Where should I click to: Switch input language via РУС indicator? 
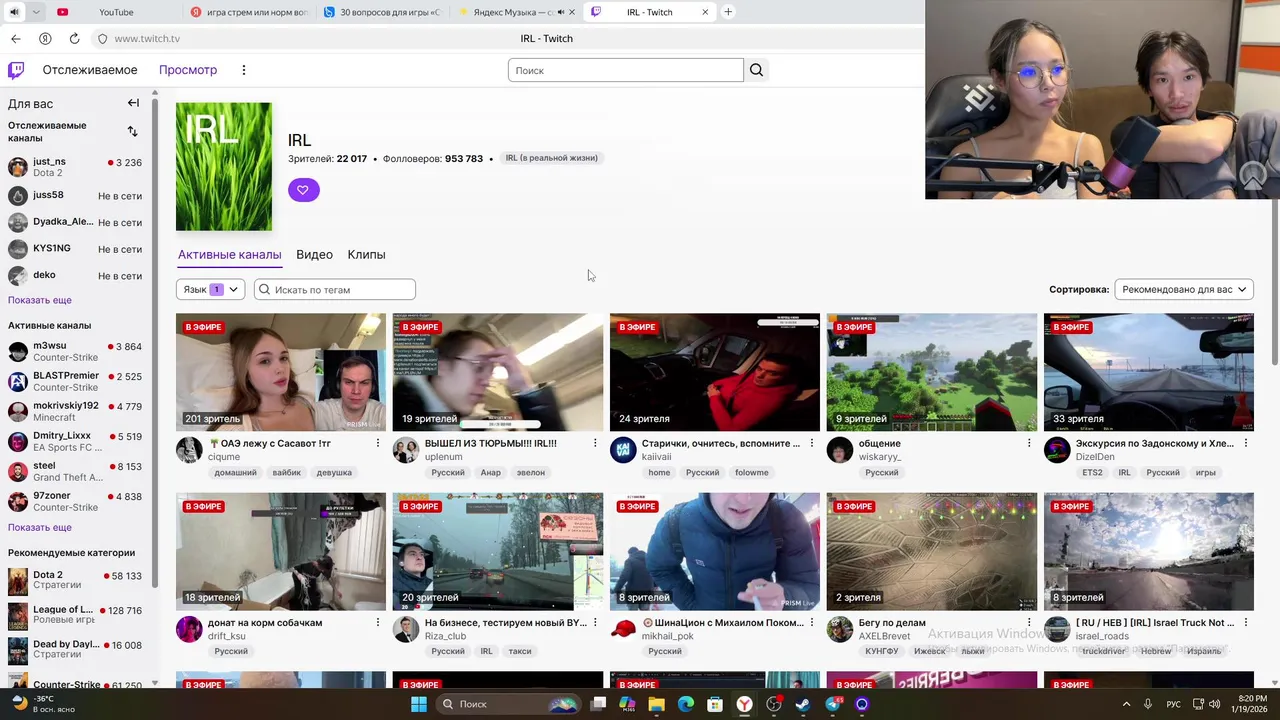(x=1174, y=704)
